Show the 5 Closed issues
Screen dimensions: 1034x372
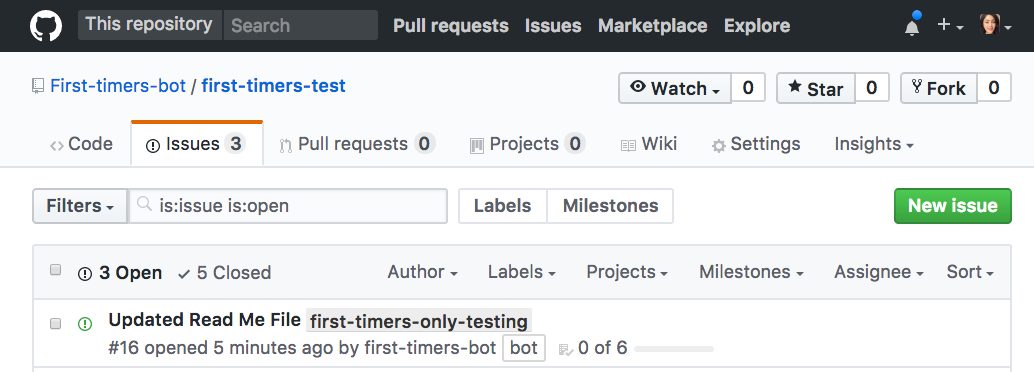(225, 273)
